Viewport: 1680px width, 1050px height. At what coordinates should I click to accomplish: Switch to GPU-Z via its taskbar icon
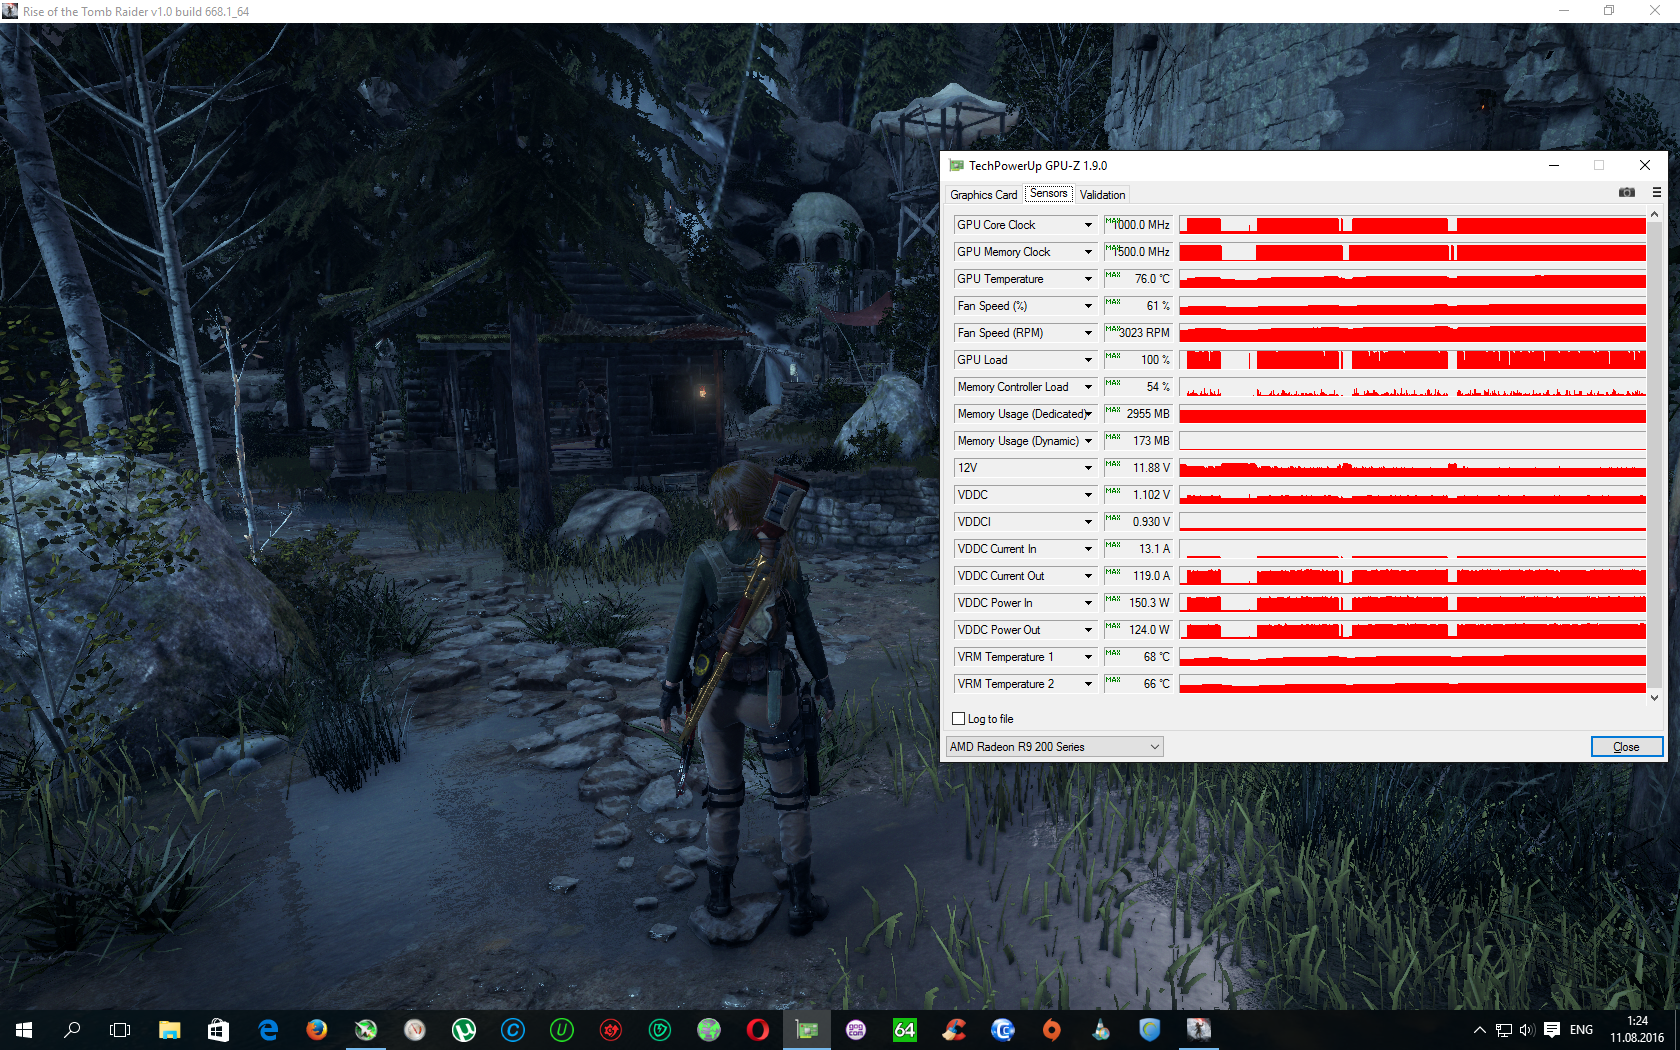click(807, 1029)
